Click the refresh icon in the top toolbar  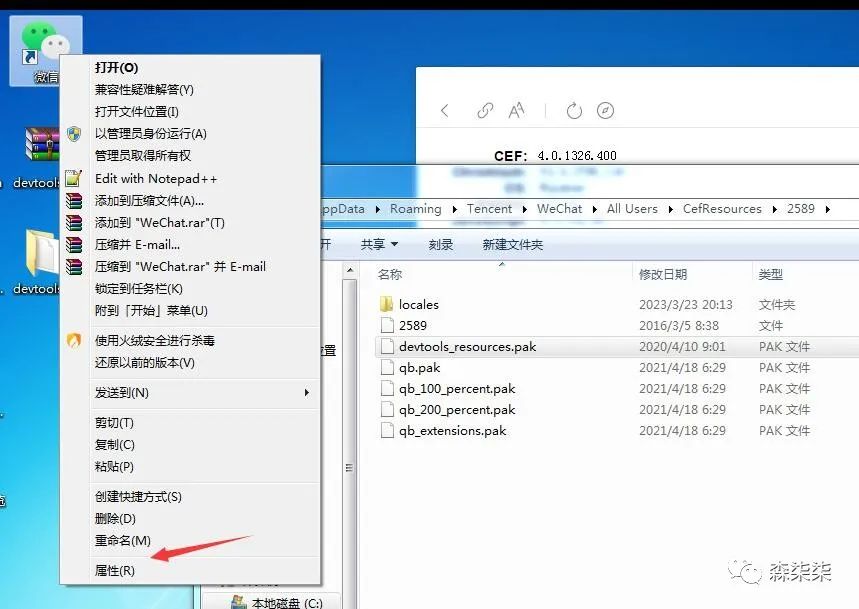(571, 112)
